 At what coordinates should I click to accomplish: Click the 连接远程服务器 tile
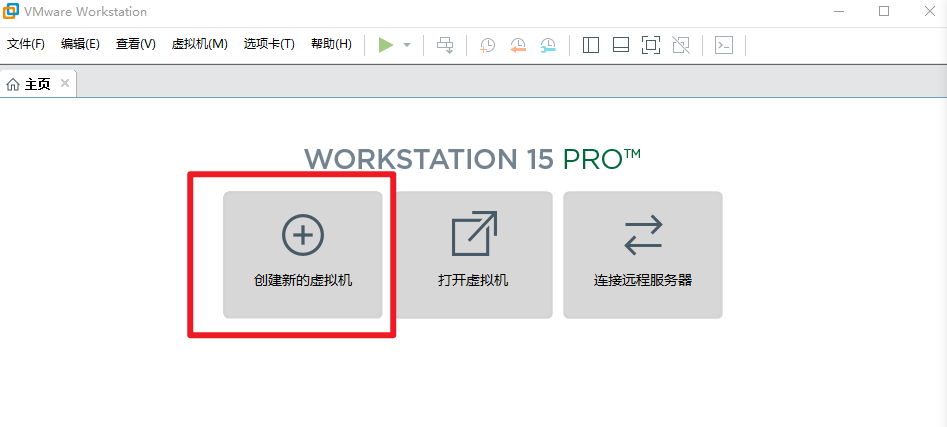(643, 254)
